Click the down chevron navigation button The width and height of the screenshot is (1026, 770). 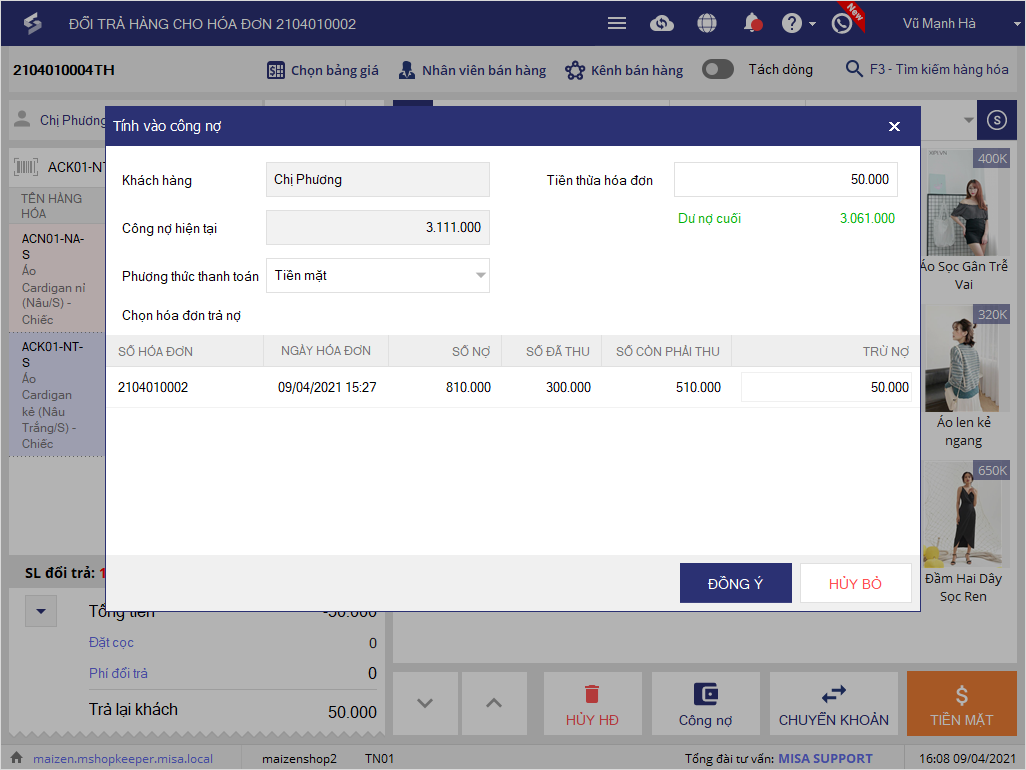(425, 703)
